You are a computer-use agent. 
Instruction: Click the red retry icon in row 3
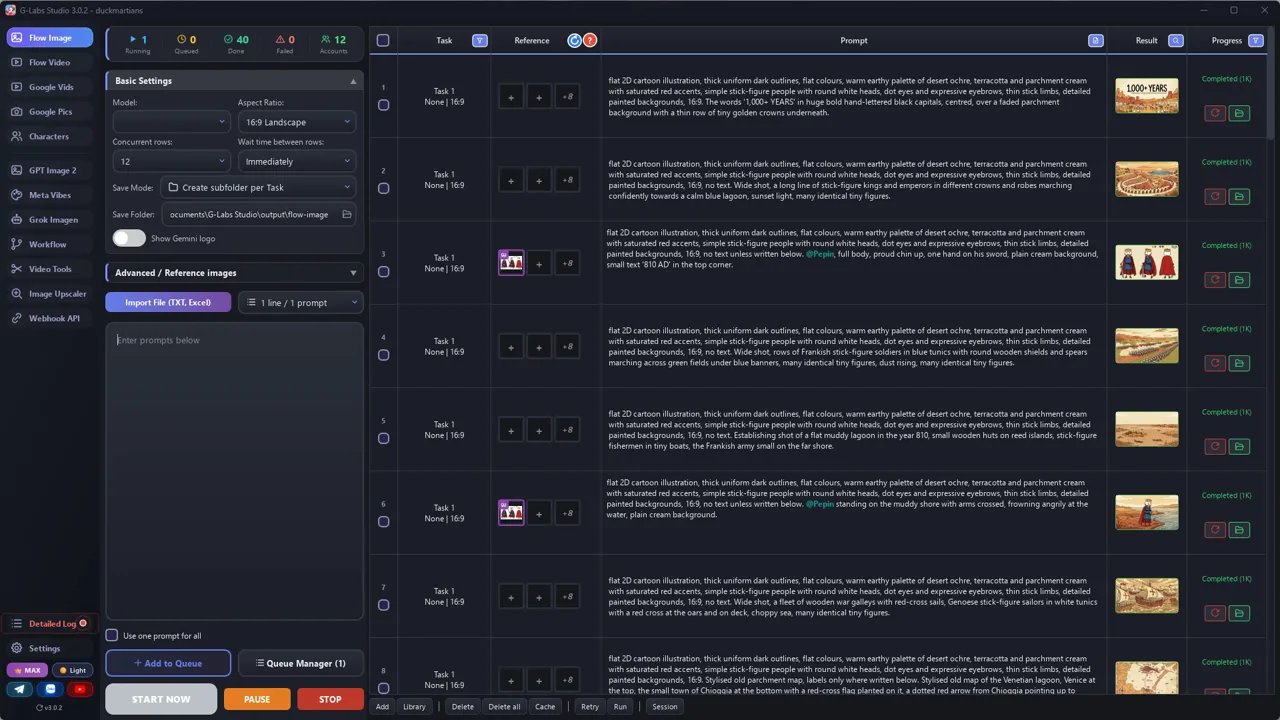point(1215,280)
